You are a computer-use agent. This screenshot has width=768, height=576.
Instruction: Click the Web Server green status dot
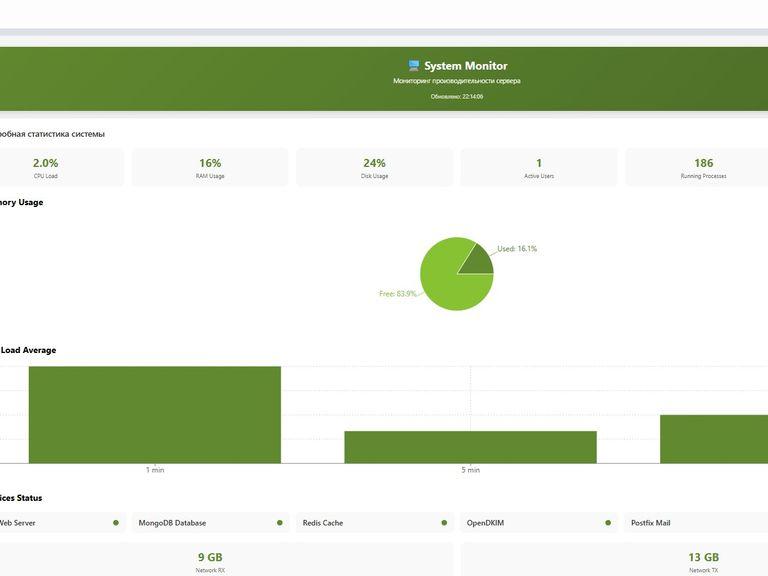click(x=116, y=523)
